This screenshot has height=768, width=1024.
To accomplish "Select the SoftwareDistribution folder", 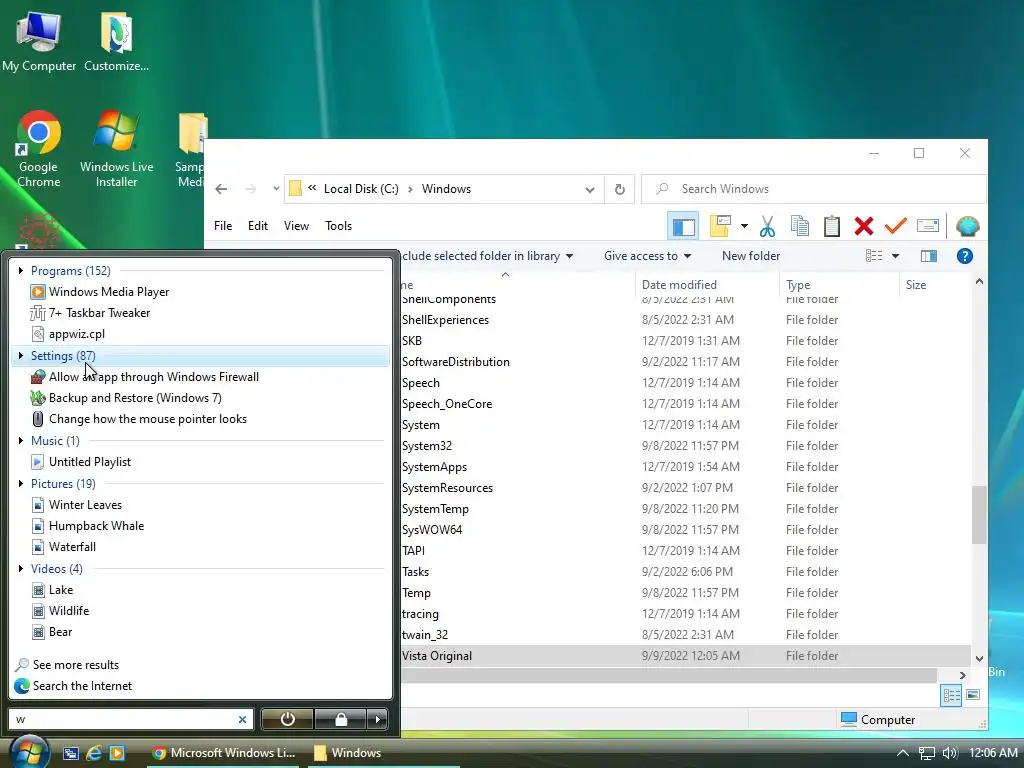I will click(686, 362).
